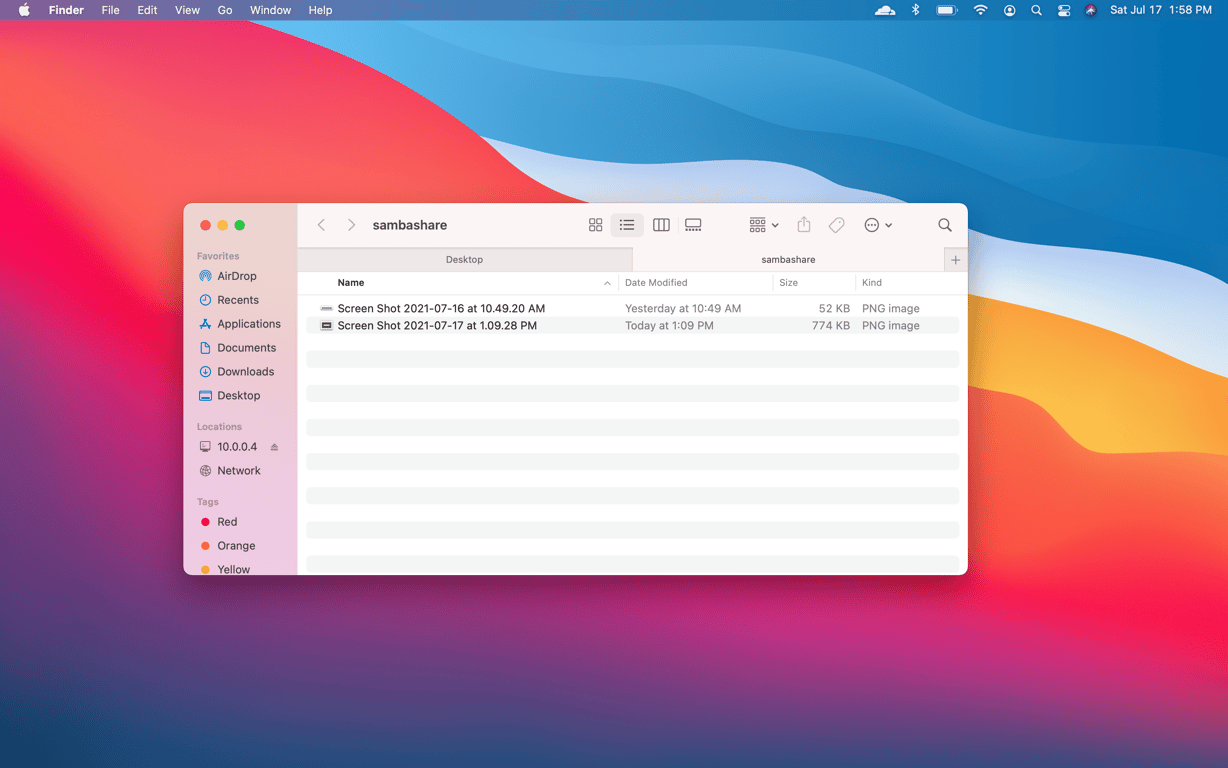Click the Share toolbar button
The image size is (1228, 768).
(803, 225)
